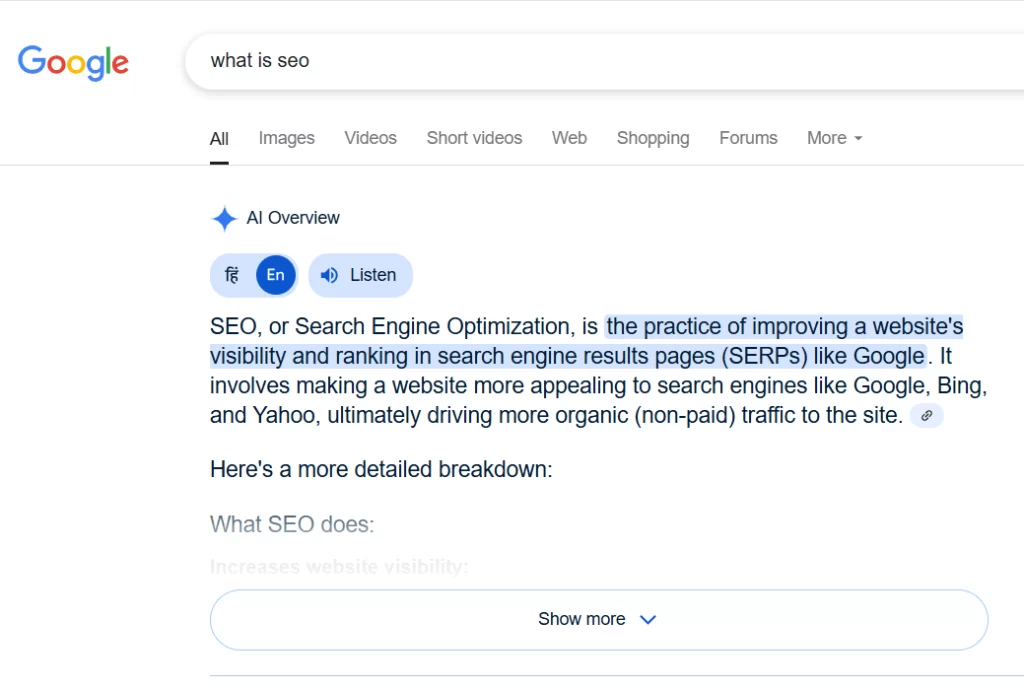Click the AI Overview sparkle icon

point(224,219)
